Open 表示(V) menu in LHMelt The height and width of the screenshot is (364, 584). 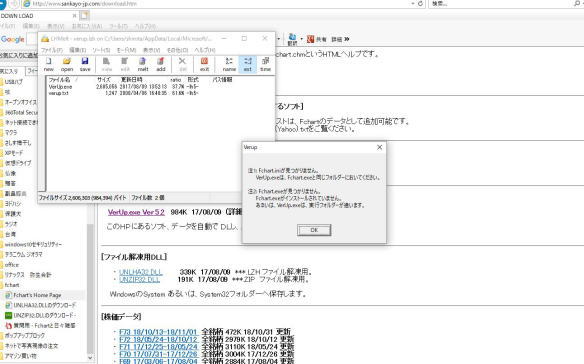click(151, 50)
